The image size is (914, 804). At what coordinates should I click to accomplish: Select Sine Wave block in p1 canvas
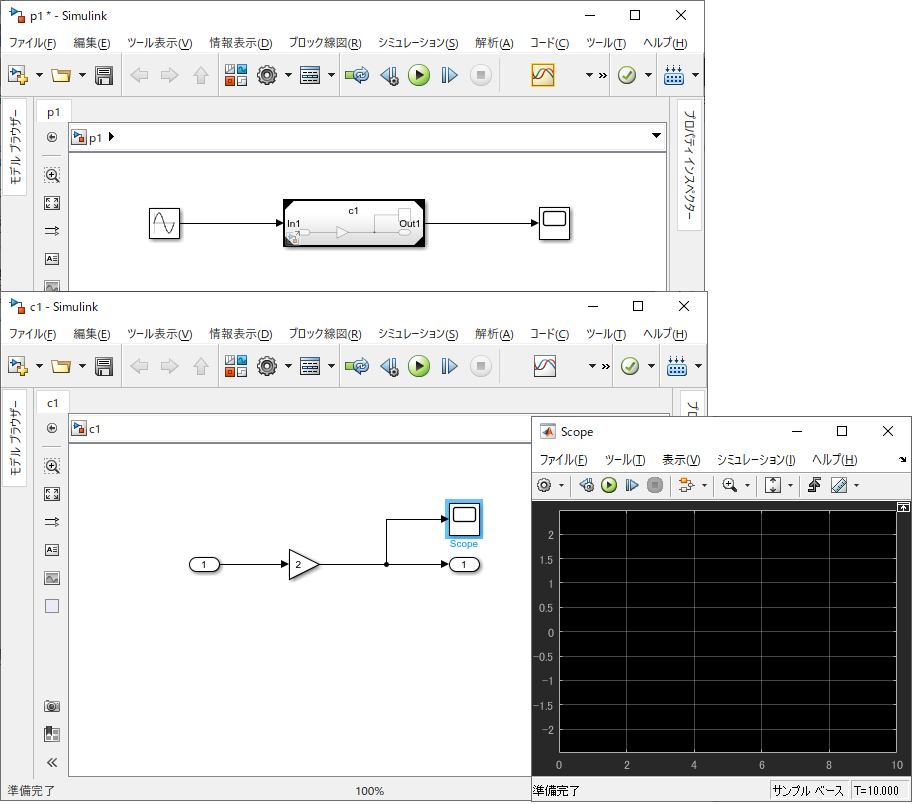click(164, 223)
